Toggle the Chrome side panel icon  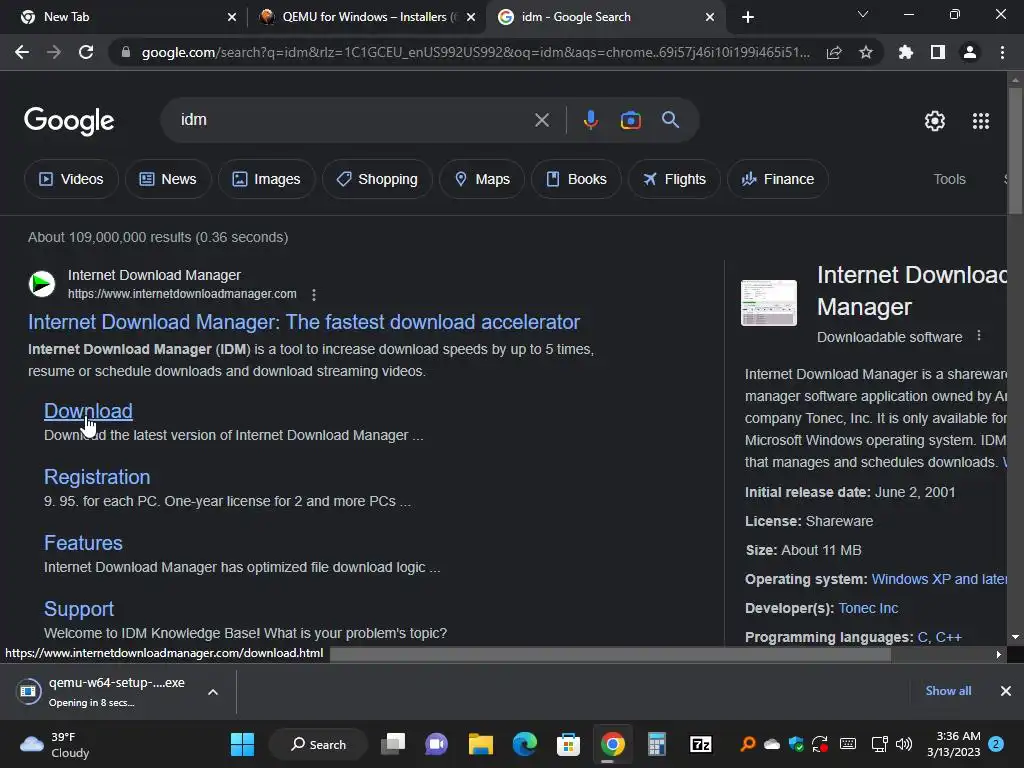[x=938, y=52]
